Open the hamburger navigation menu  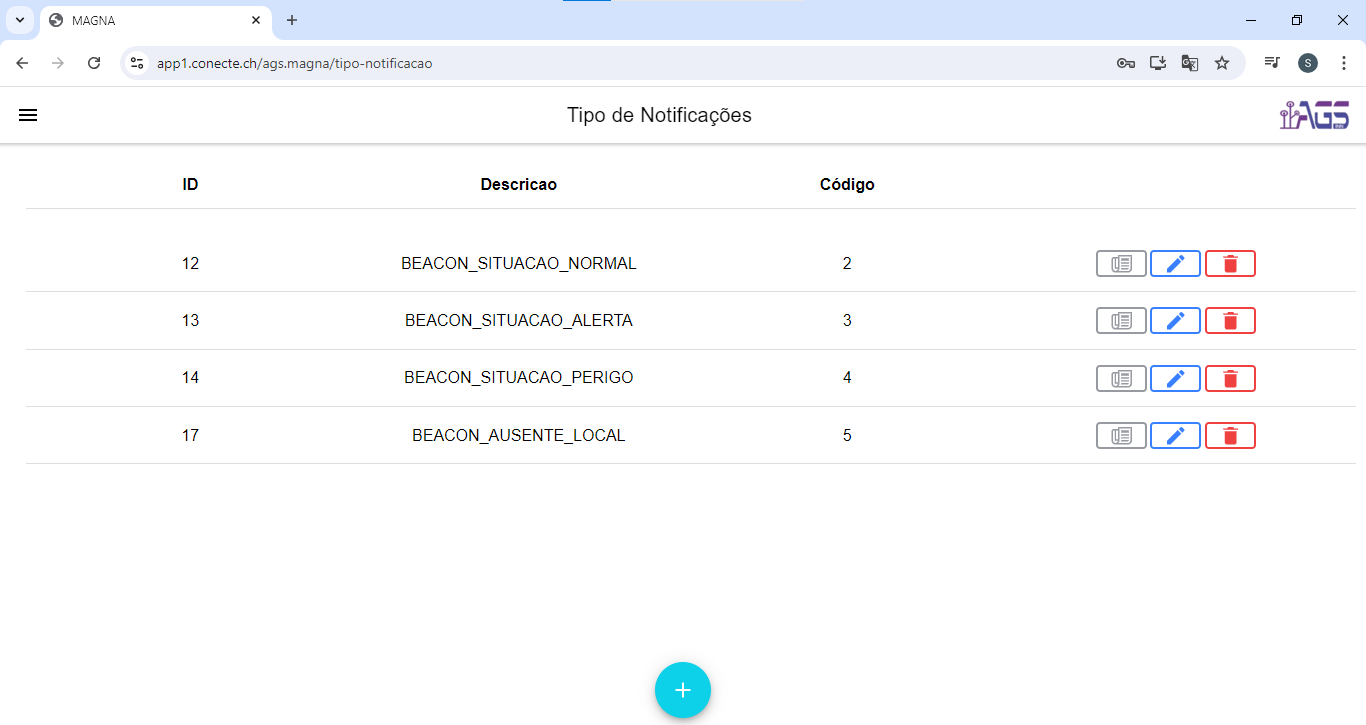tap(28, 115)
